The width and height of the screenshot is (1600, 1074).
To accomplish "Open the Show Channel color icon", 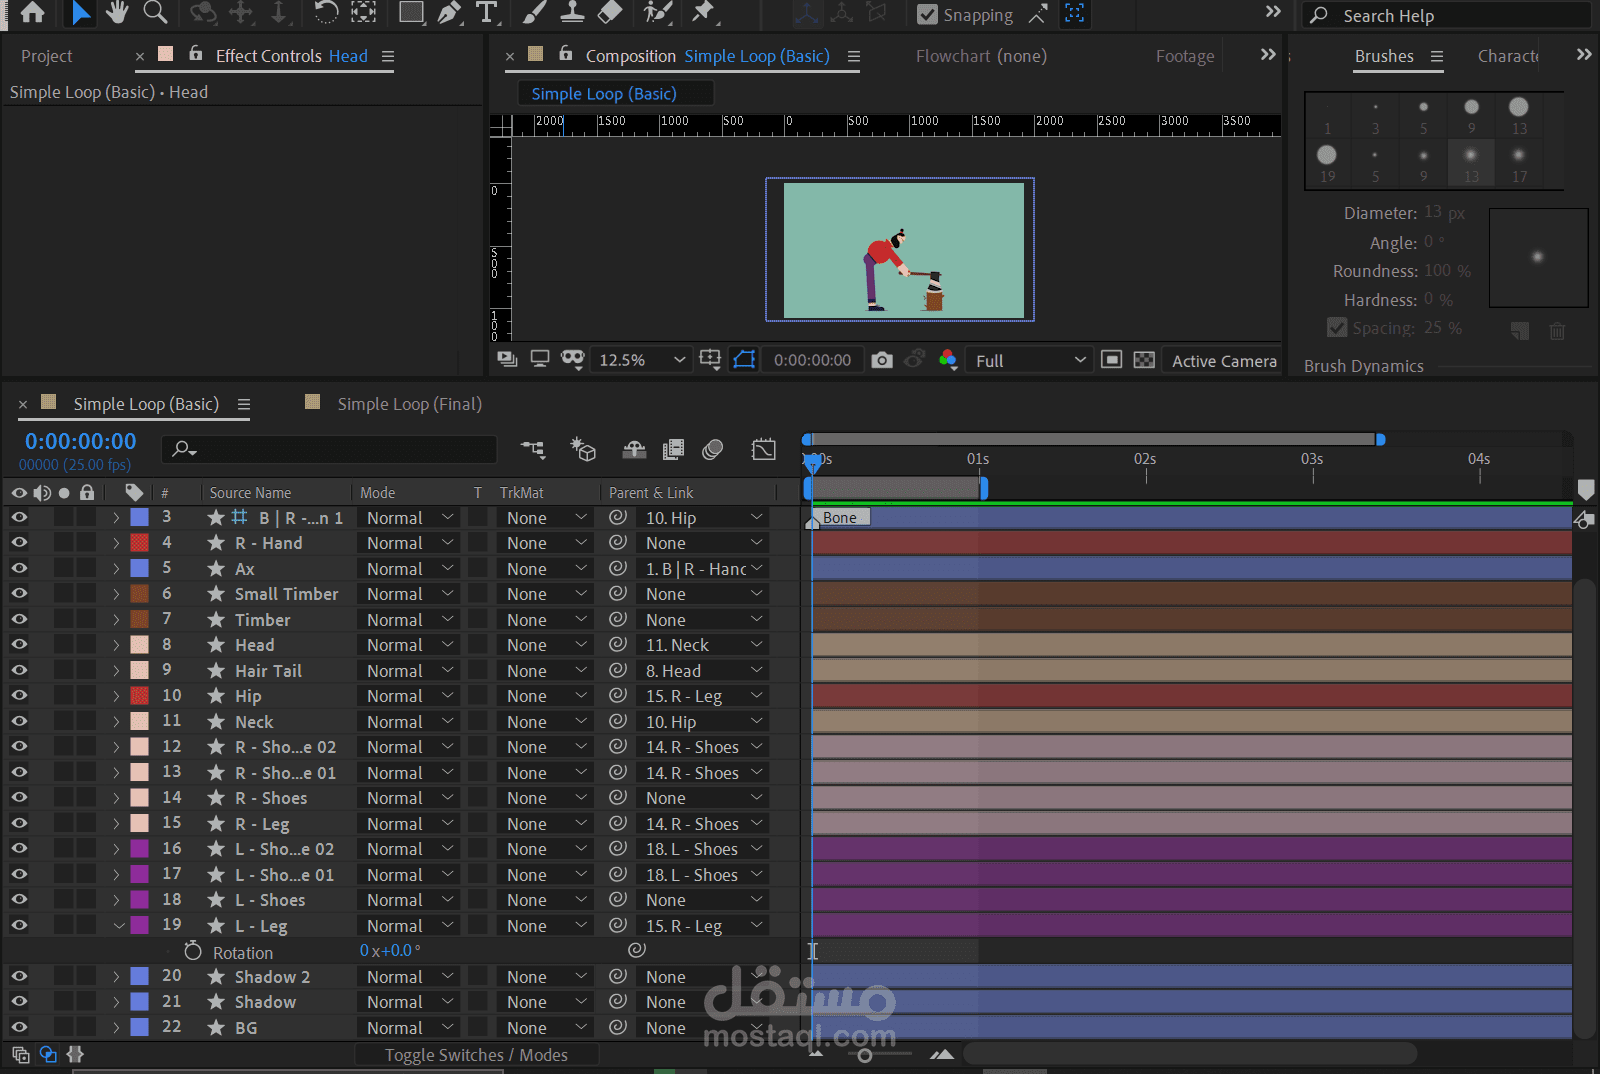I will click(948, 360).
